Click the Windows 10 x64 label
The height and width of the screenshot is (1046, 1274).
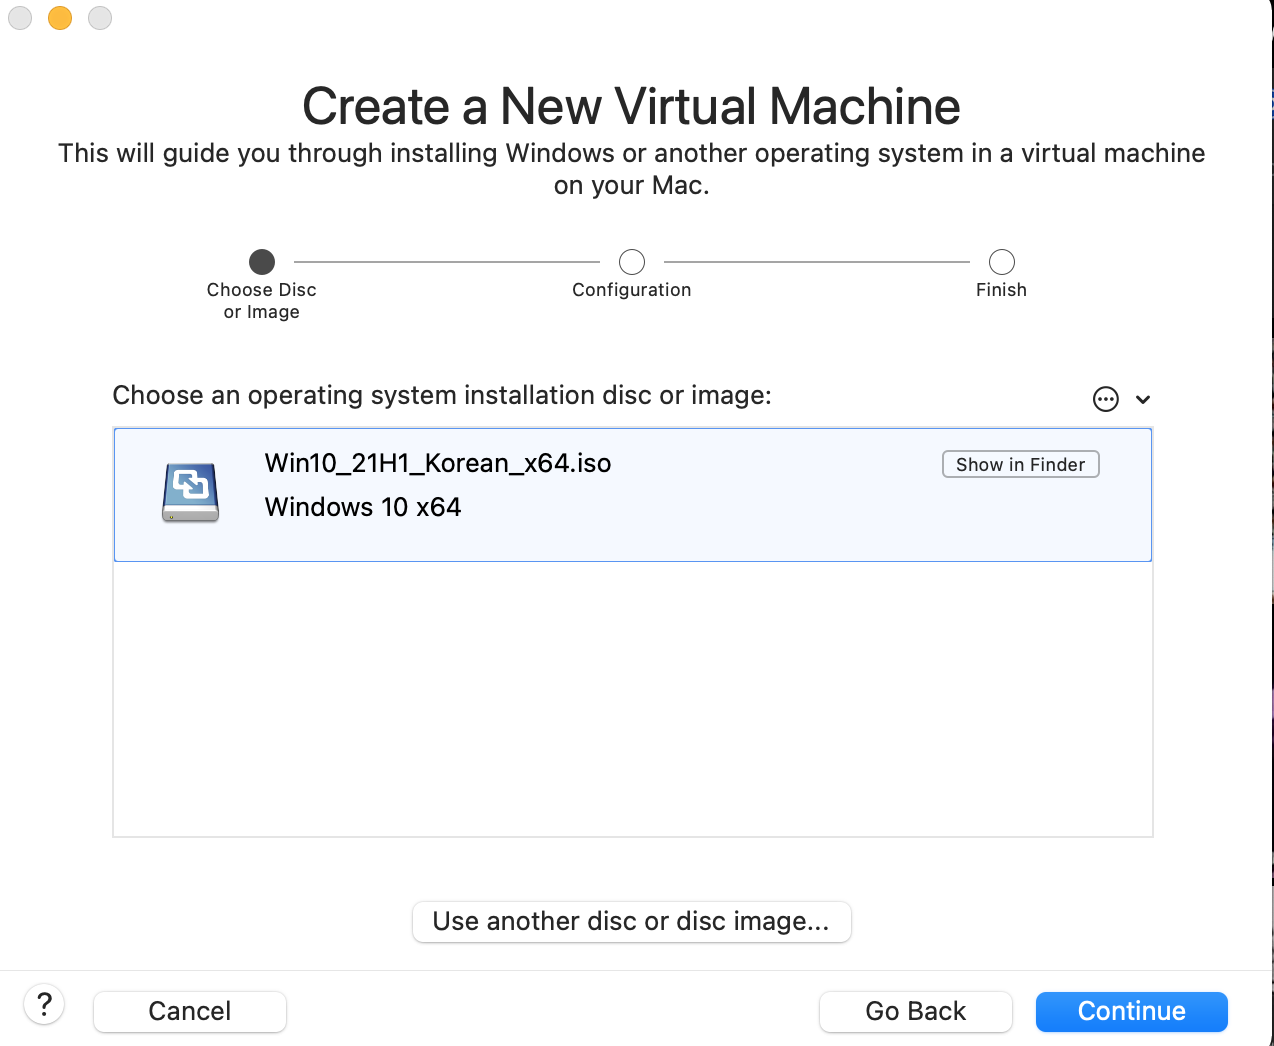[x=363, y=507]
